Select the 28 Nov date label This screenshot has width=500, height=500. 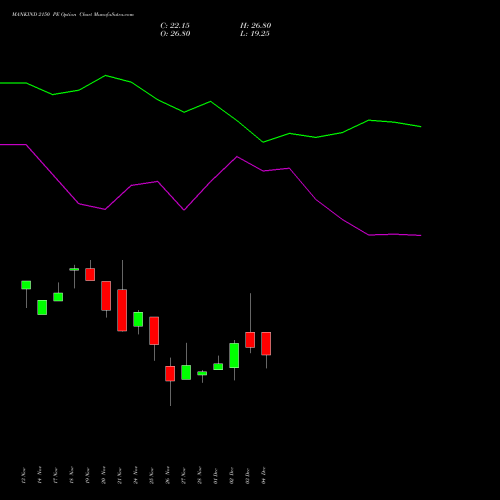point(199,475)
